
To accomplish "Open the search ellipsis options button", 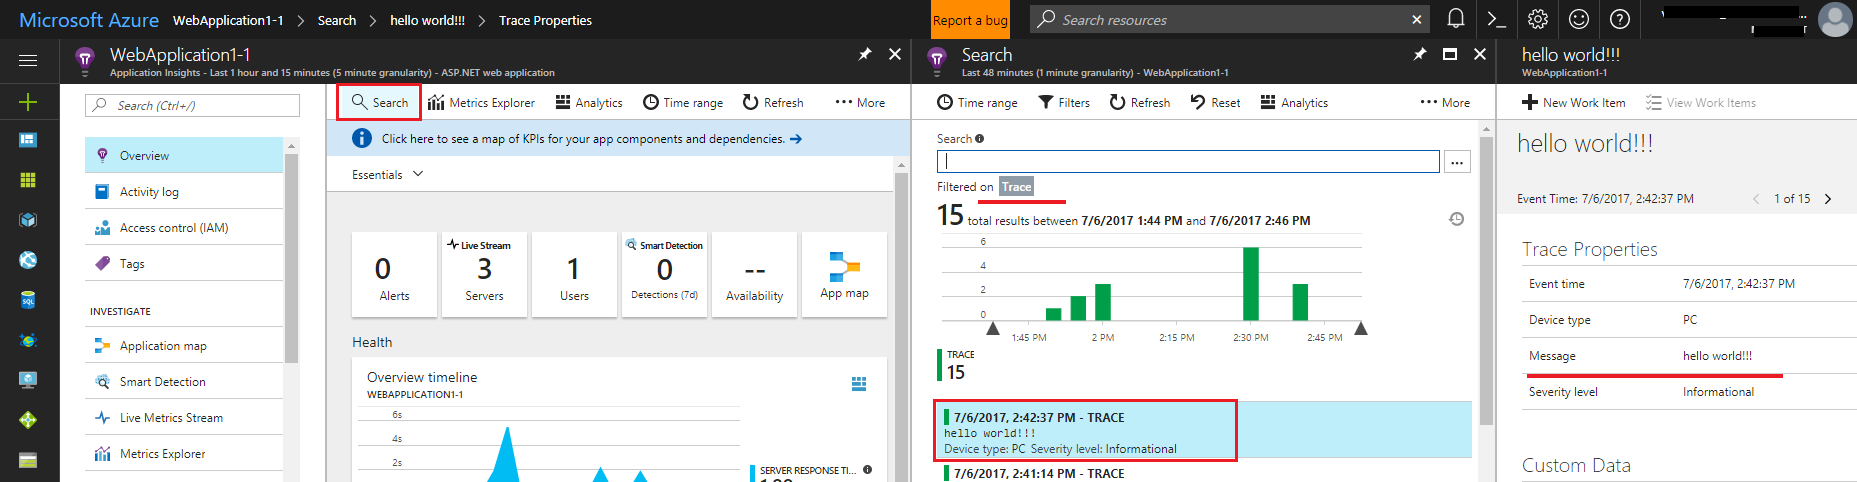I will 1457,162.
